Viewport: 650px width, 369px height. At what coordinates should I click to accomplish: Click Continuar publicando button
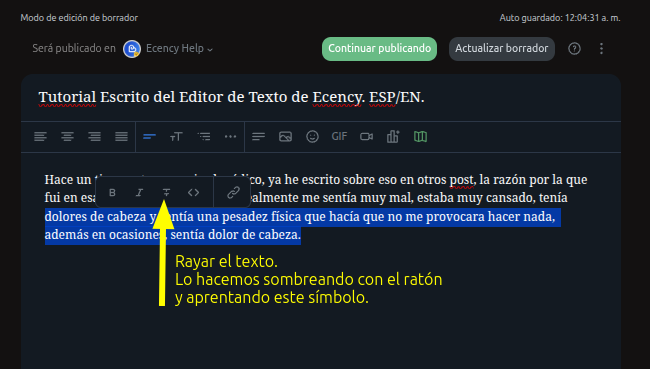coord(379,49)
